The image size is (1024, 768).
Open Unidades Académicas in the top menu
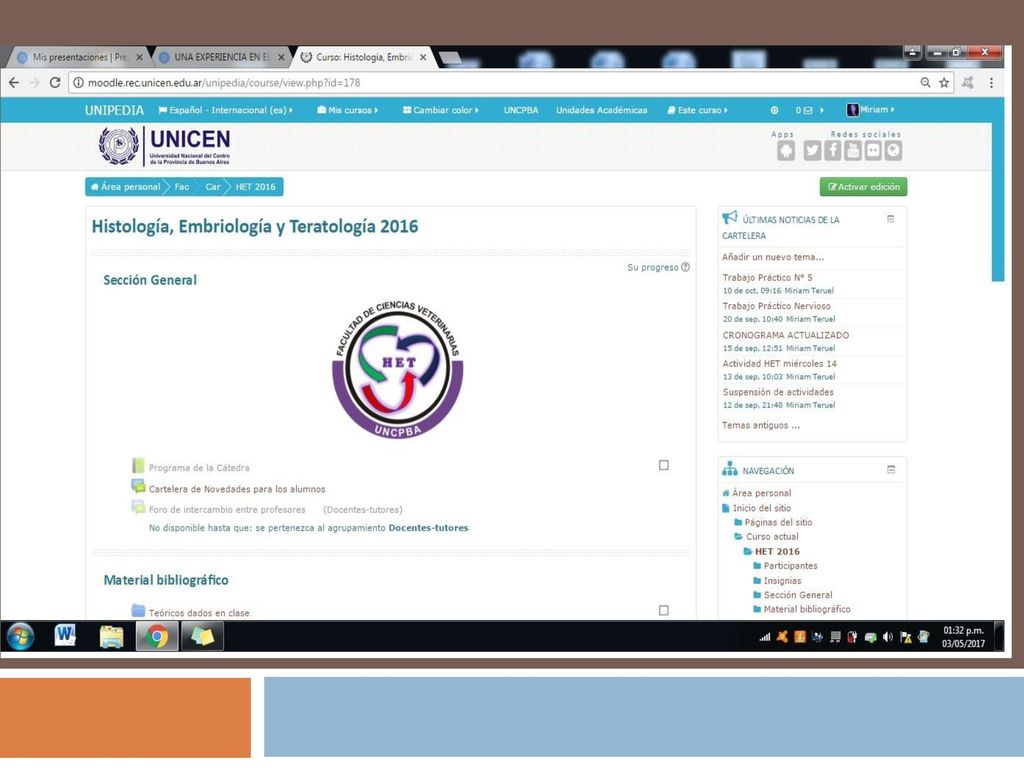coord(601,110)
